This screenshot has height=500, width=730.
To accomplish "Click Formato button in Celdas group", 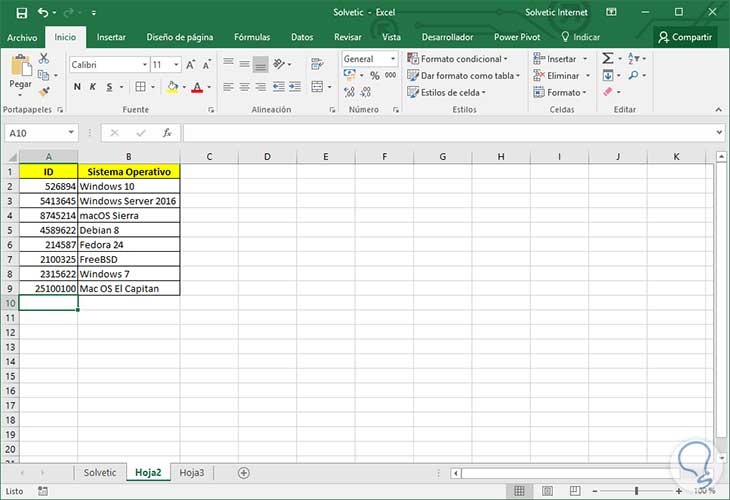I will tap(560, 92).
